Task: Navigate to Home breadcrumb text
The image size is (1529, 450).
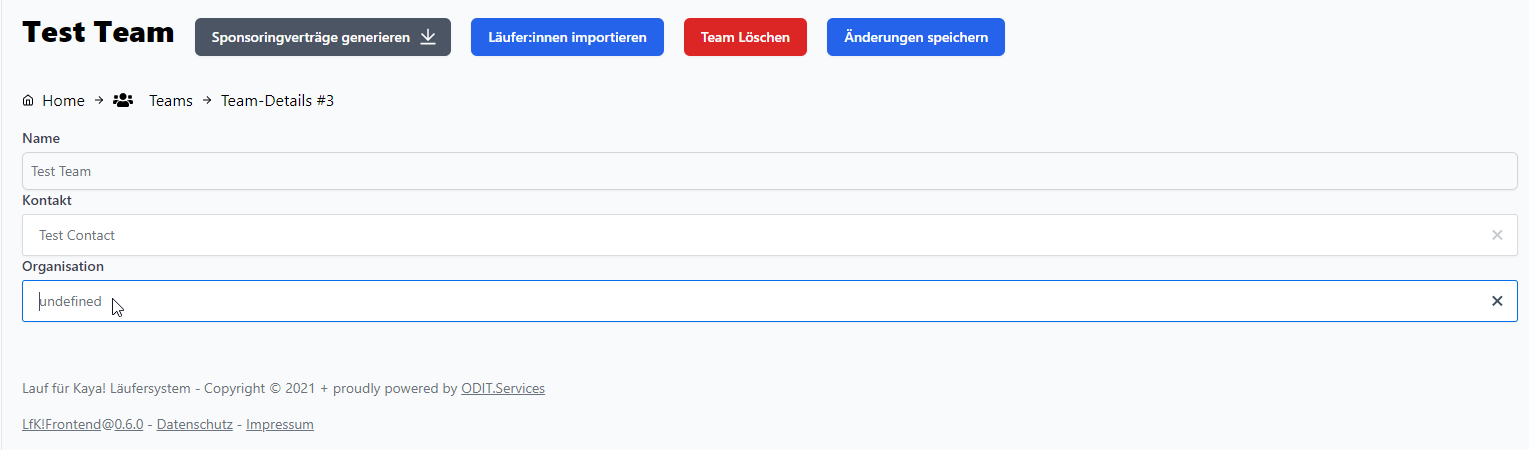Action: click(63, 101)
